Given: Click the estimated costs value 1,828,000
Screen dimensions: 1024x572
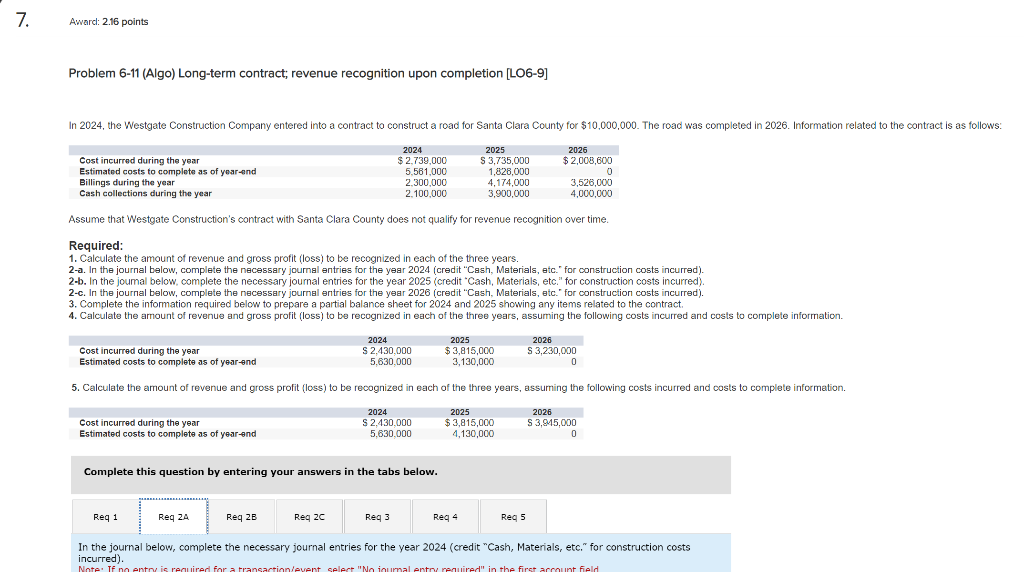Looking at the screenshot, I should (509, 172).
